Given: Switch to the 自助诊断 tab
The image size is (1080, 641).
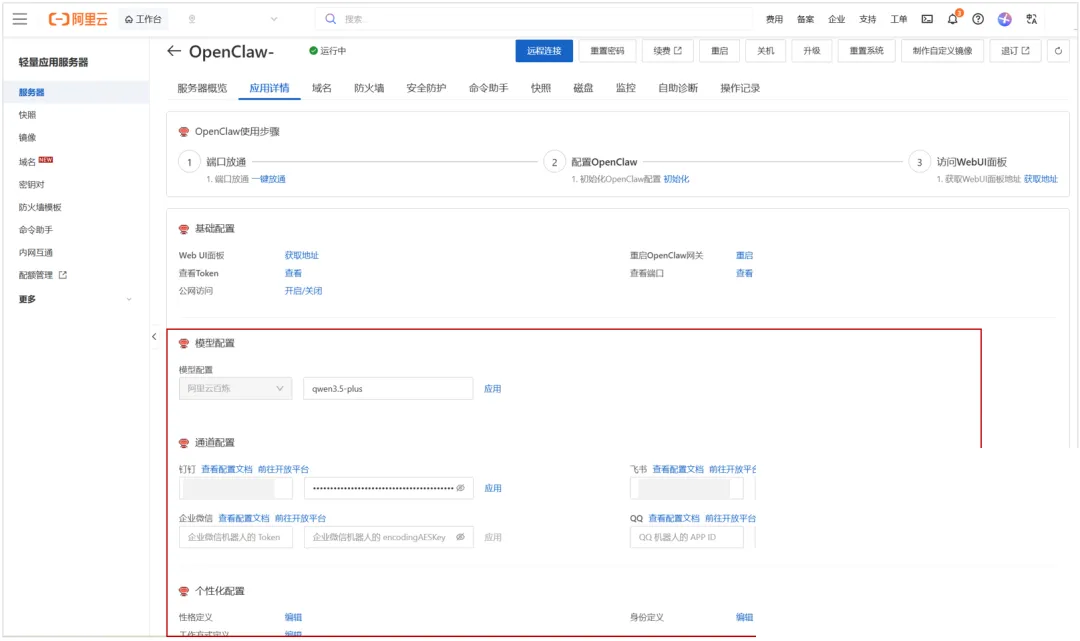Looking at the screenshot, I should pyautogui.click(x=678, y=88).
